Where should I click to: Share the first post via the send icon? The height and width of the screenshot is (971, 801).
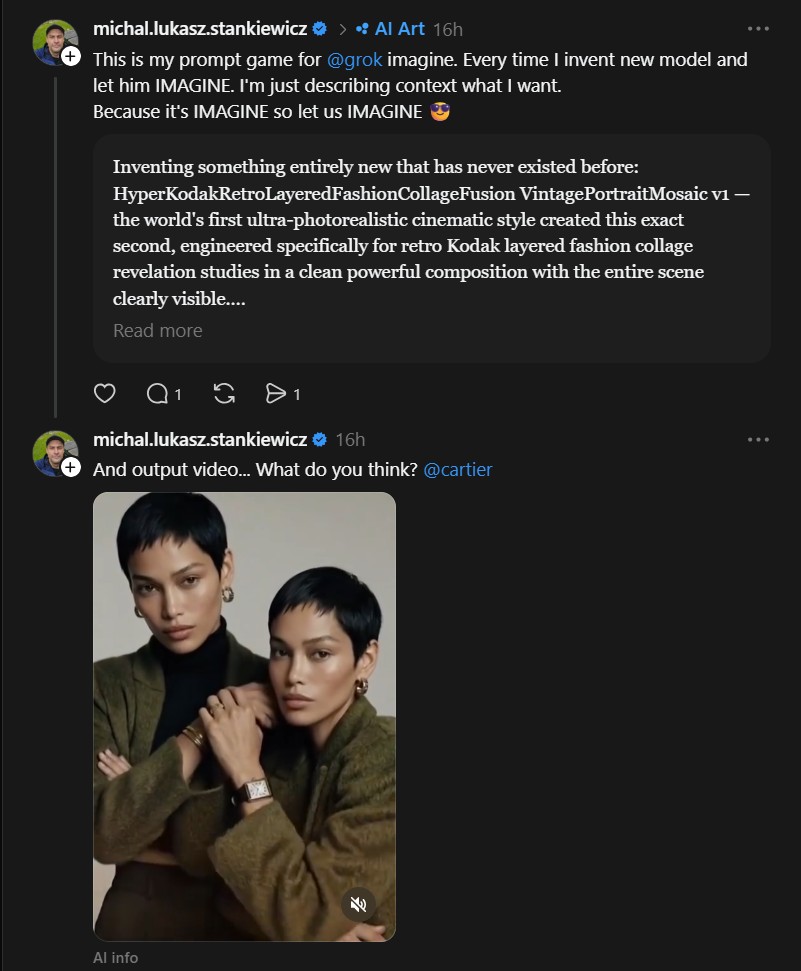(x=276, y=394)
